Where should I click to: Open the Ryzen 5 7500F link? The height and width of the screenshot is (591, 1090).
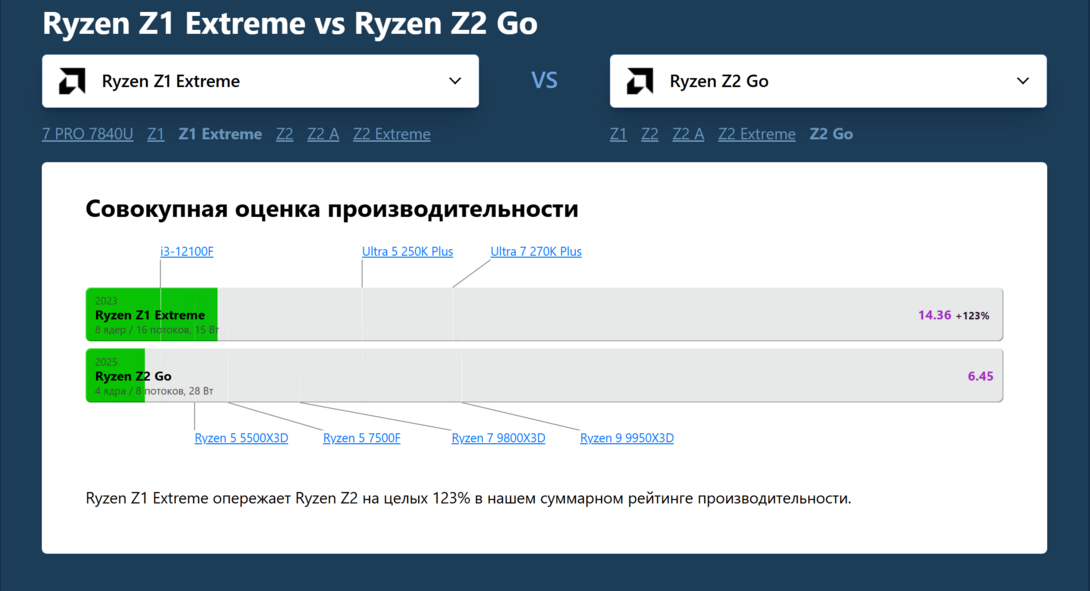click(x=361, y=438)
